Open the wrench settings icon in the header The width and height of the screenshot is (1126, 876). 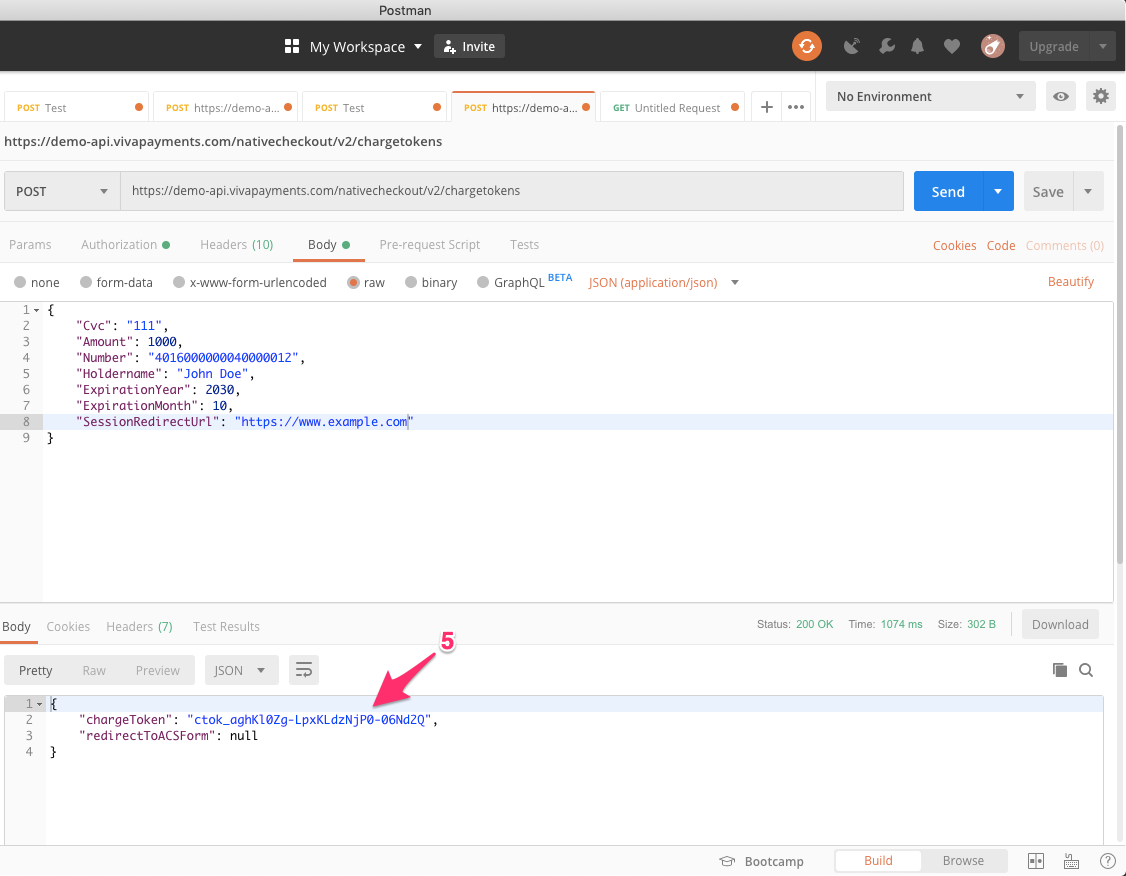coord(887,47)
